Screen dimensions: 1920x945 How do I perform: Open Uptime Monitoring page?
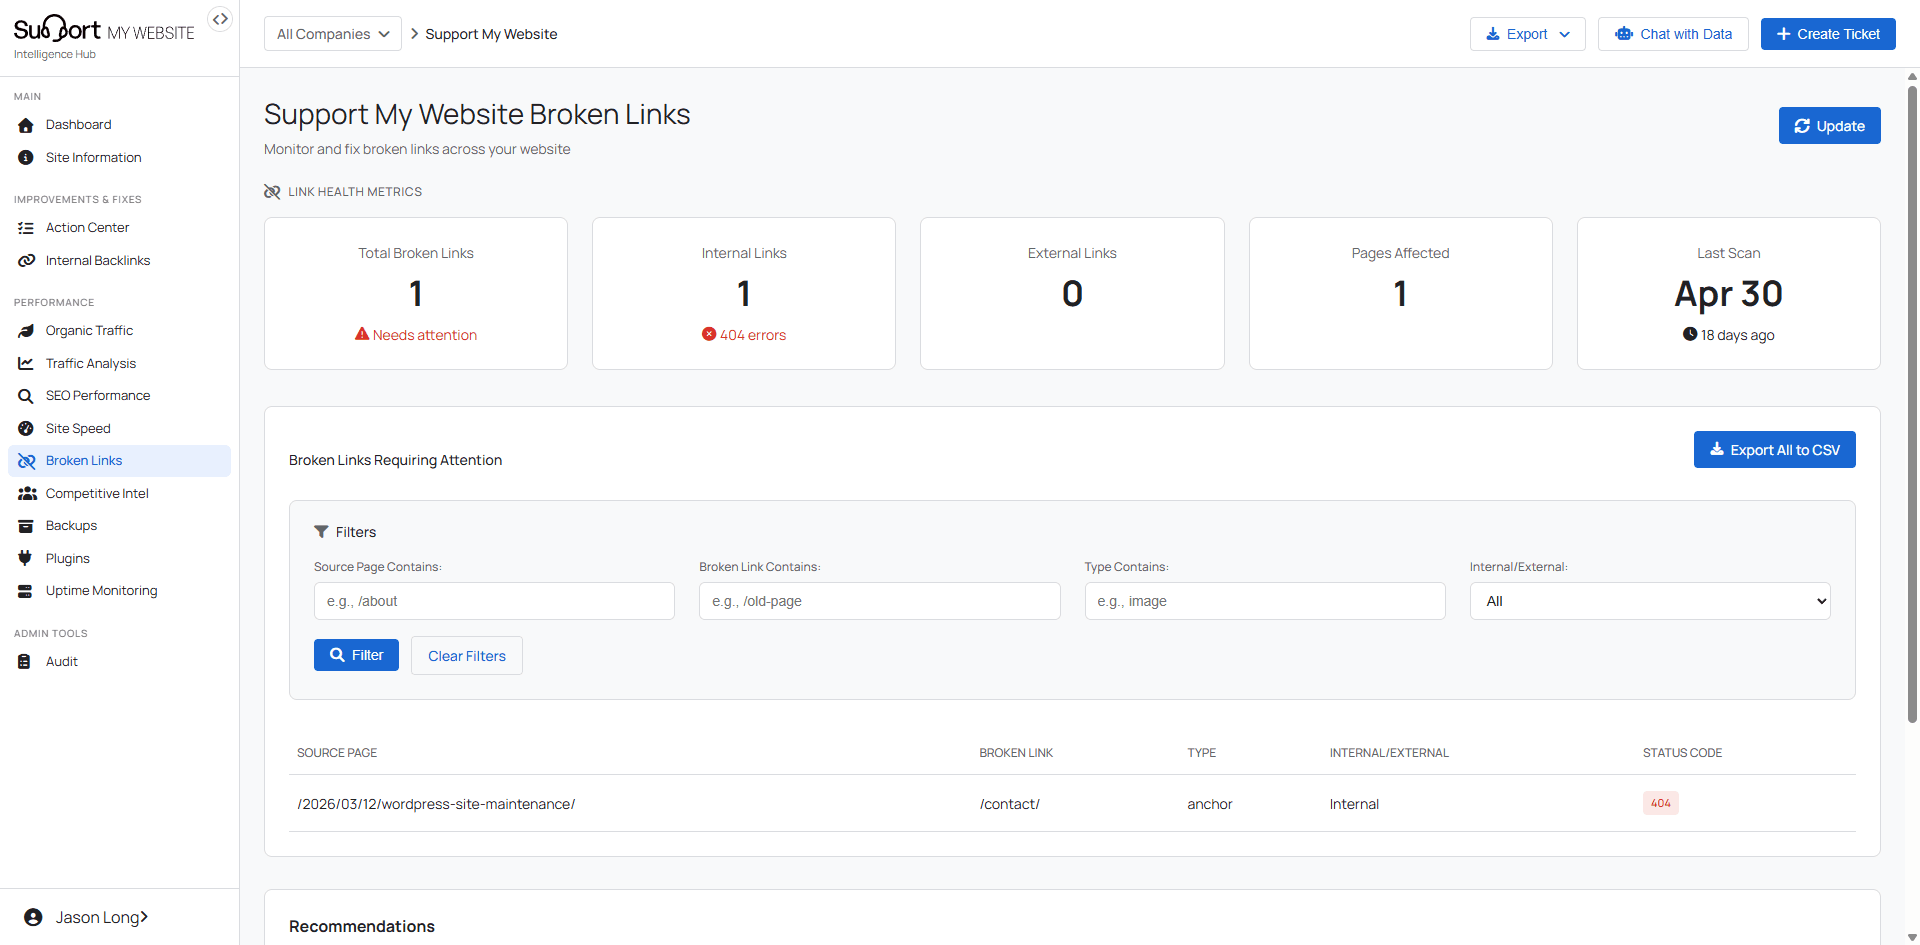point(119,591)
